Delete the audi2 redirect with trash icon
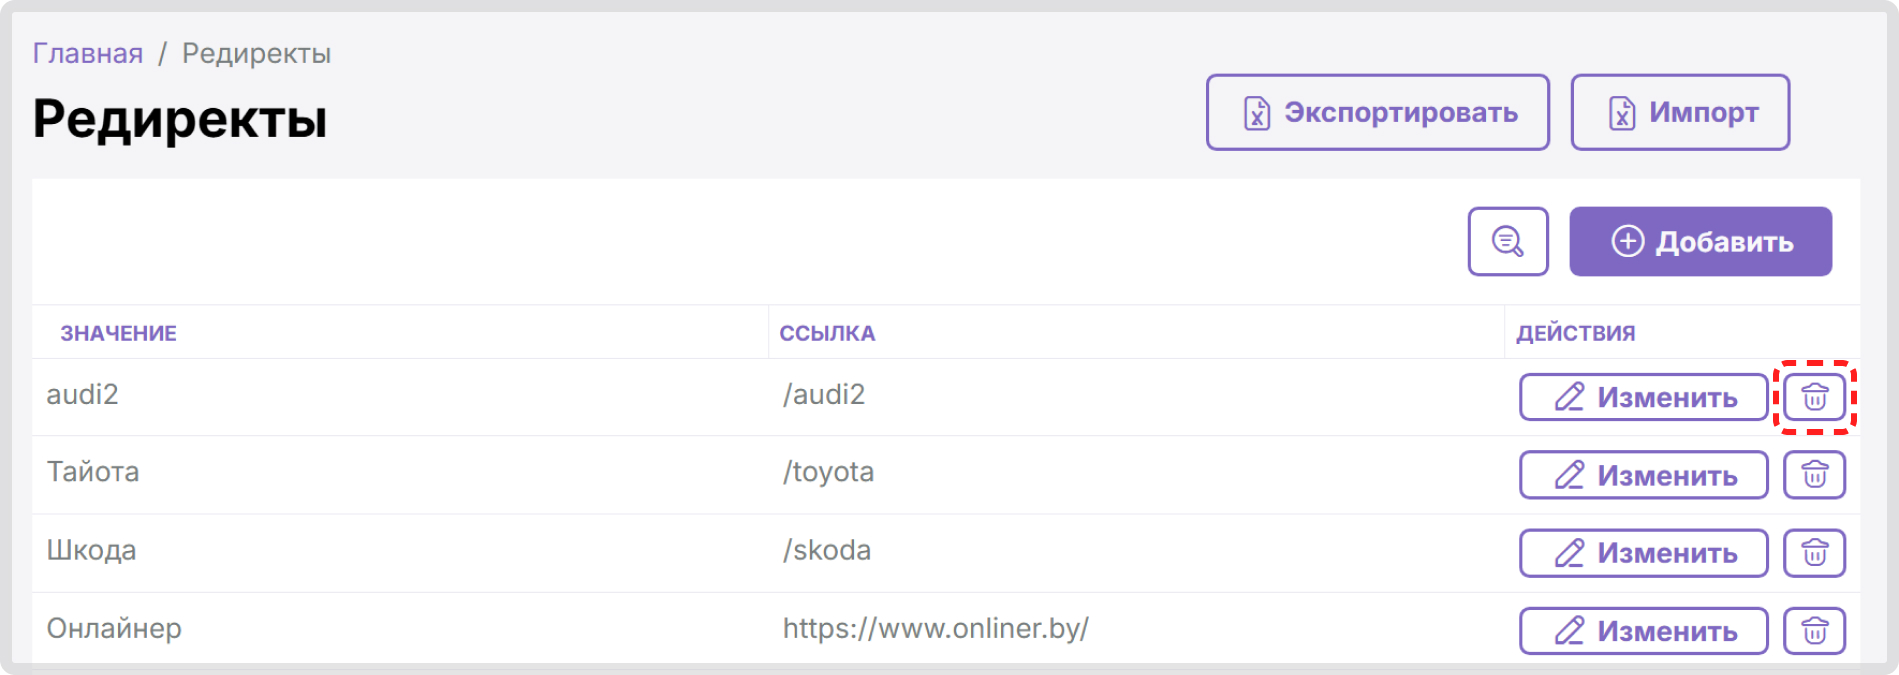Screen dimensions: 1899x675 [x=1814, y=397]
